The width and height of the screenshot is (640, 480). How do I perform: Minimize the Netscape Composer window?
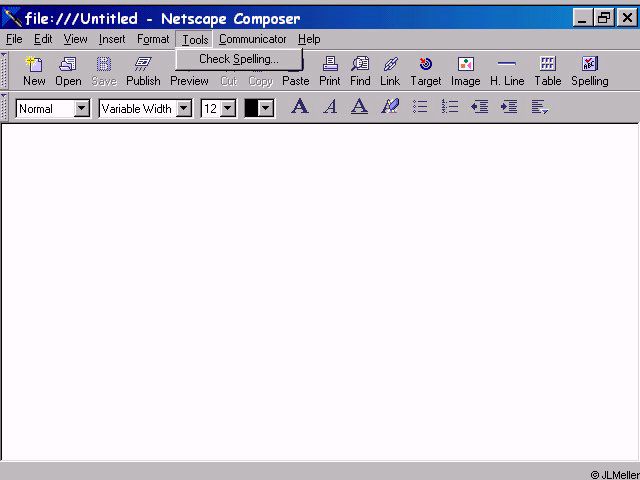click(582, 18)
